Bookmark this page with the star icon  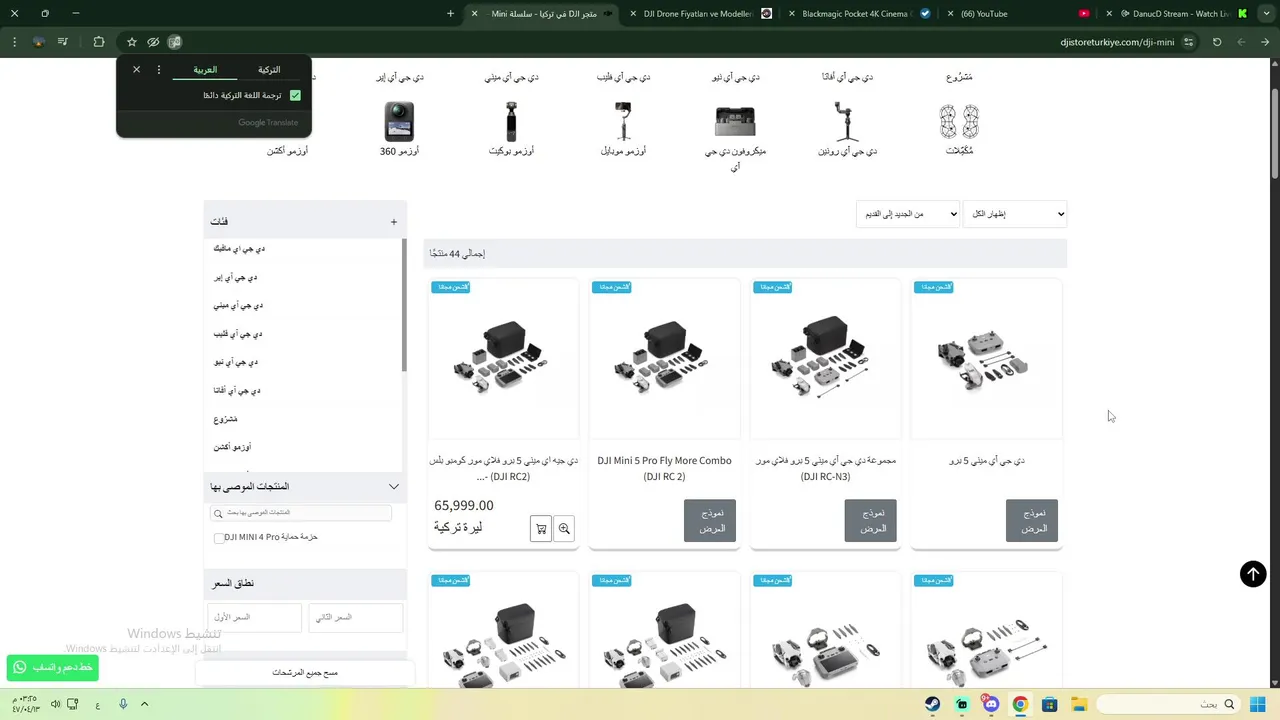(x=131, y=42)
